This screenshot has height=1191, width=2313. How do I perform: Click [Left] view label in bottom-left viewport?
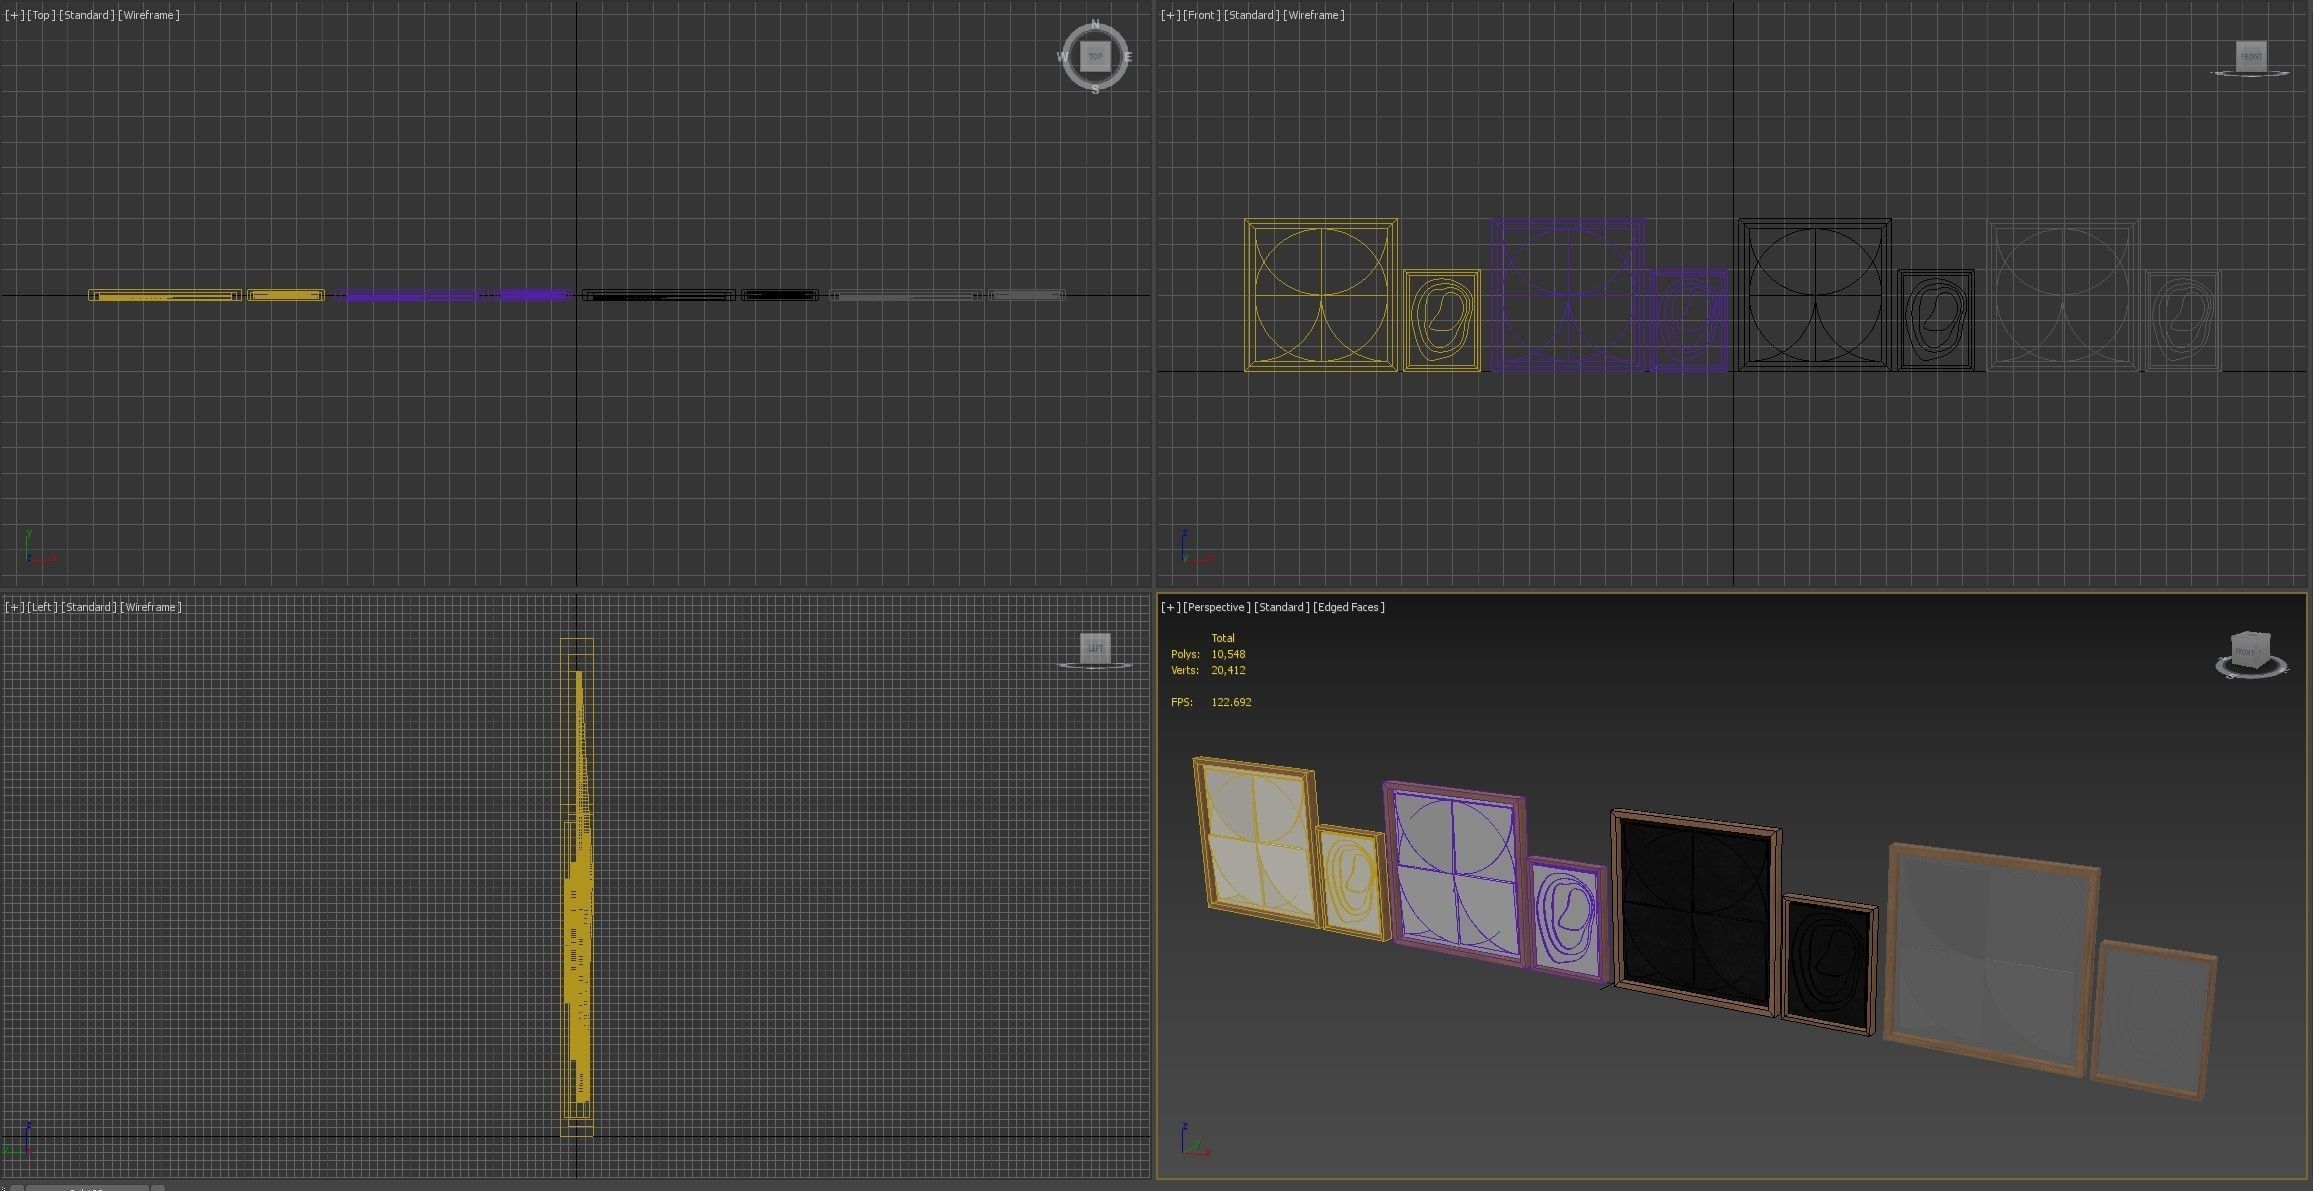[42, 607]
